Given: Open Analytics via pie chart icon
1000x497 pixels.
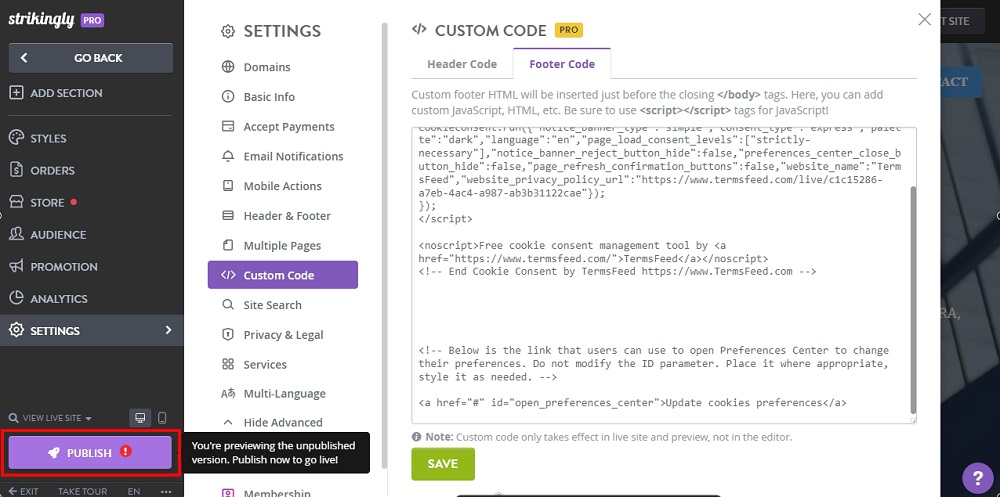Looking at the screenshot, I should 17,299.
